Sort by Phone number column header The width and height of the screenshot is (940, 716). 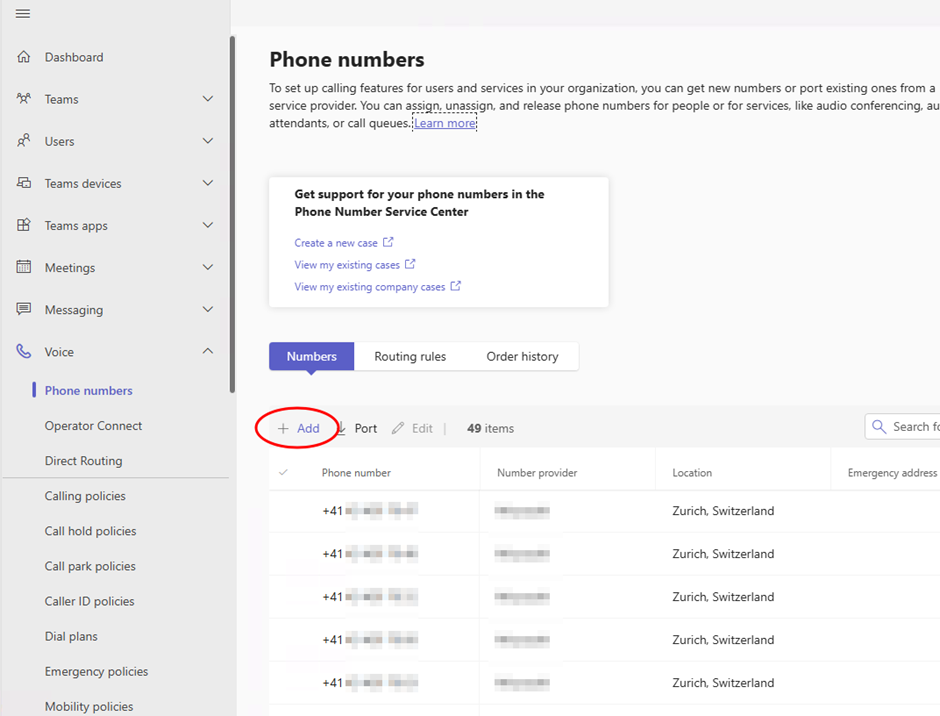(x=356, y=473)
